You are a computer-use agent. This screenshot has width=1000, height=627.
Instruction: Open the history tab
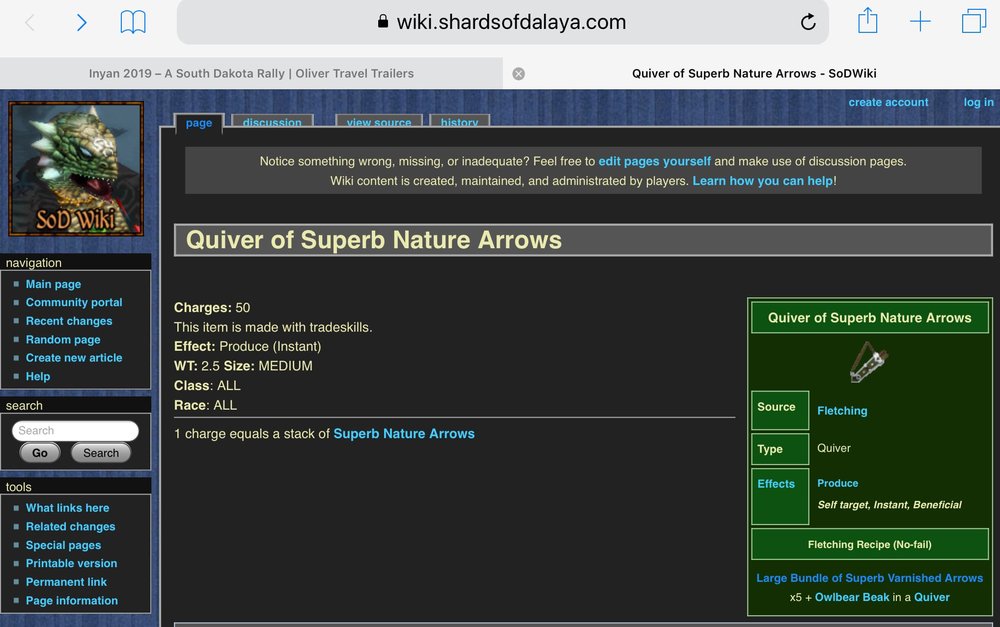pos(460,122)
